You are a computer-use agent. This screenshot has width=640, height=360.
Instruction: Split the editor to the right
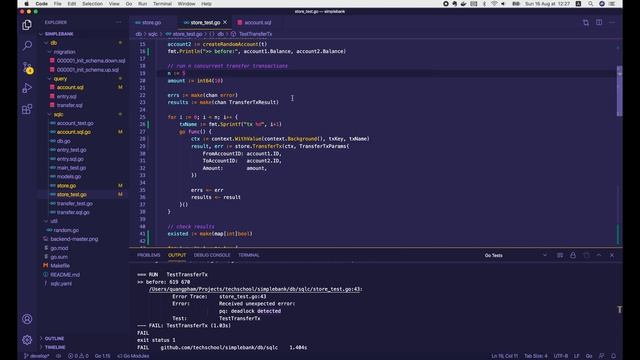[599, 22]
